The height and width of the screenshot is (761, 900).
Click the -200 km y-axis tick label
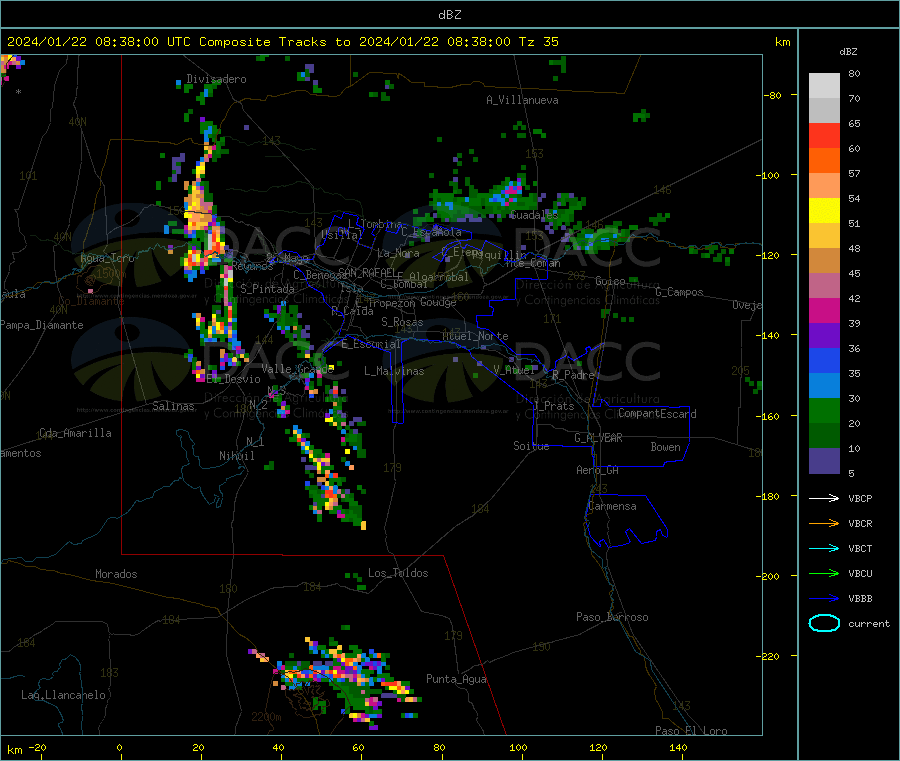coord(767,576)
